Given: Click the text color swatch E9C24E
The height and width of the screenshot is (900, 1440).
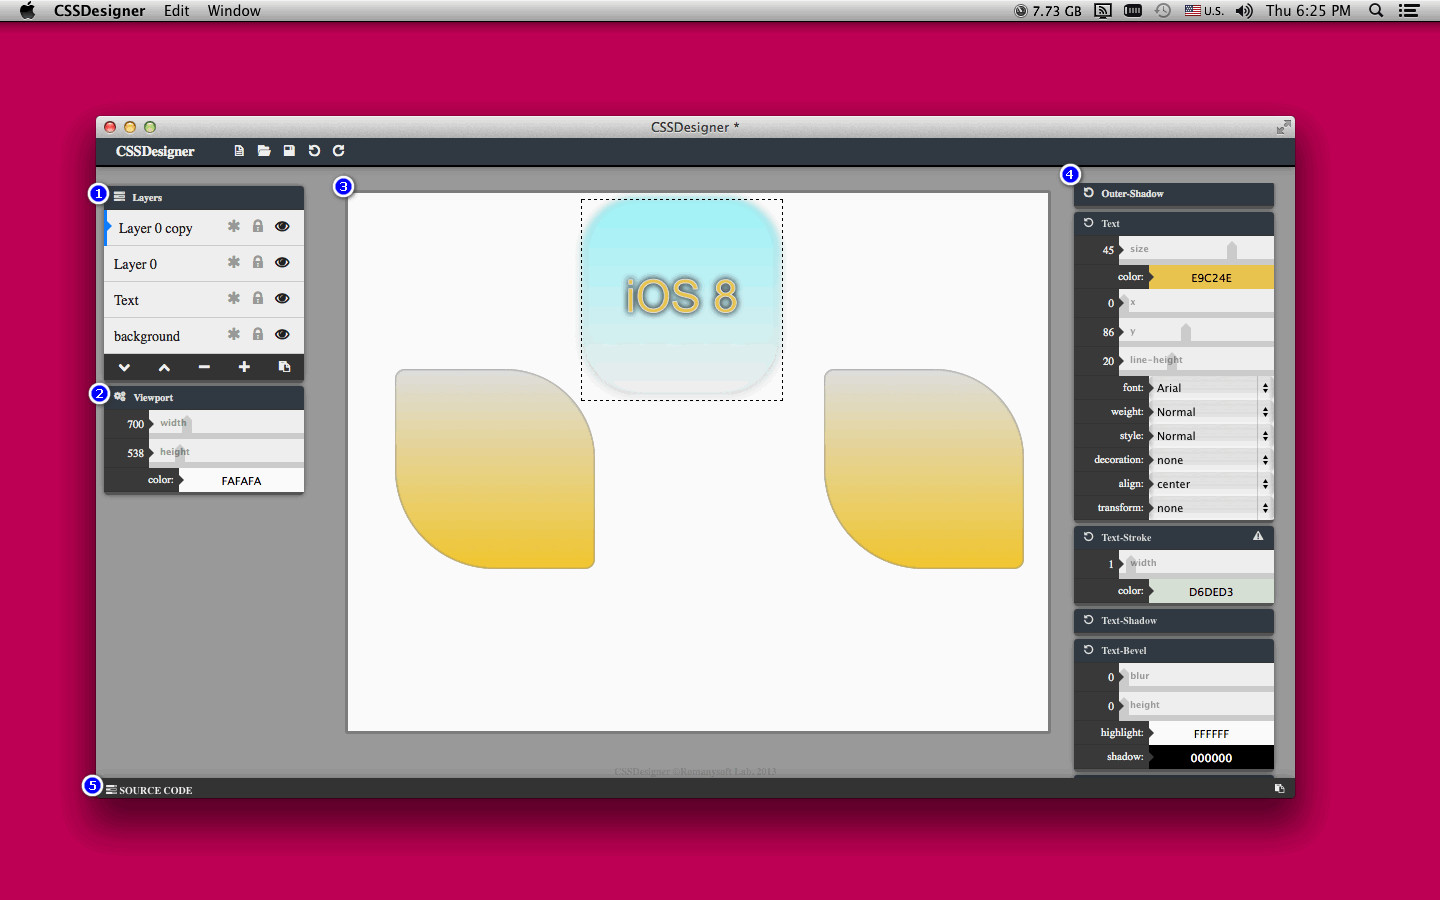Looking at the screenshot, I should (1211, 277).
